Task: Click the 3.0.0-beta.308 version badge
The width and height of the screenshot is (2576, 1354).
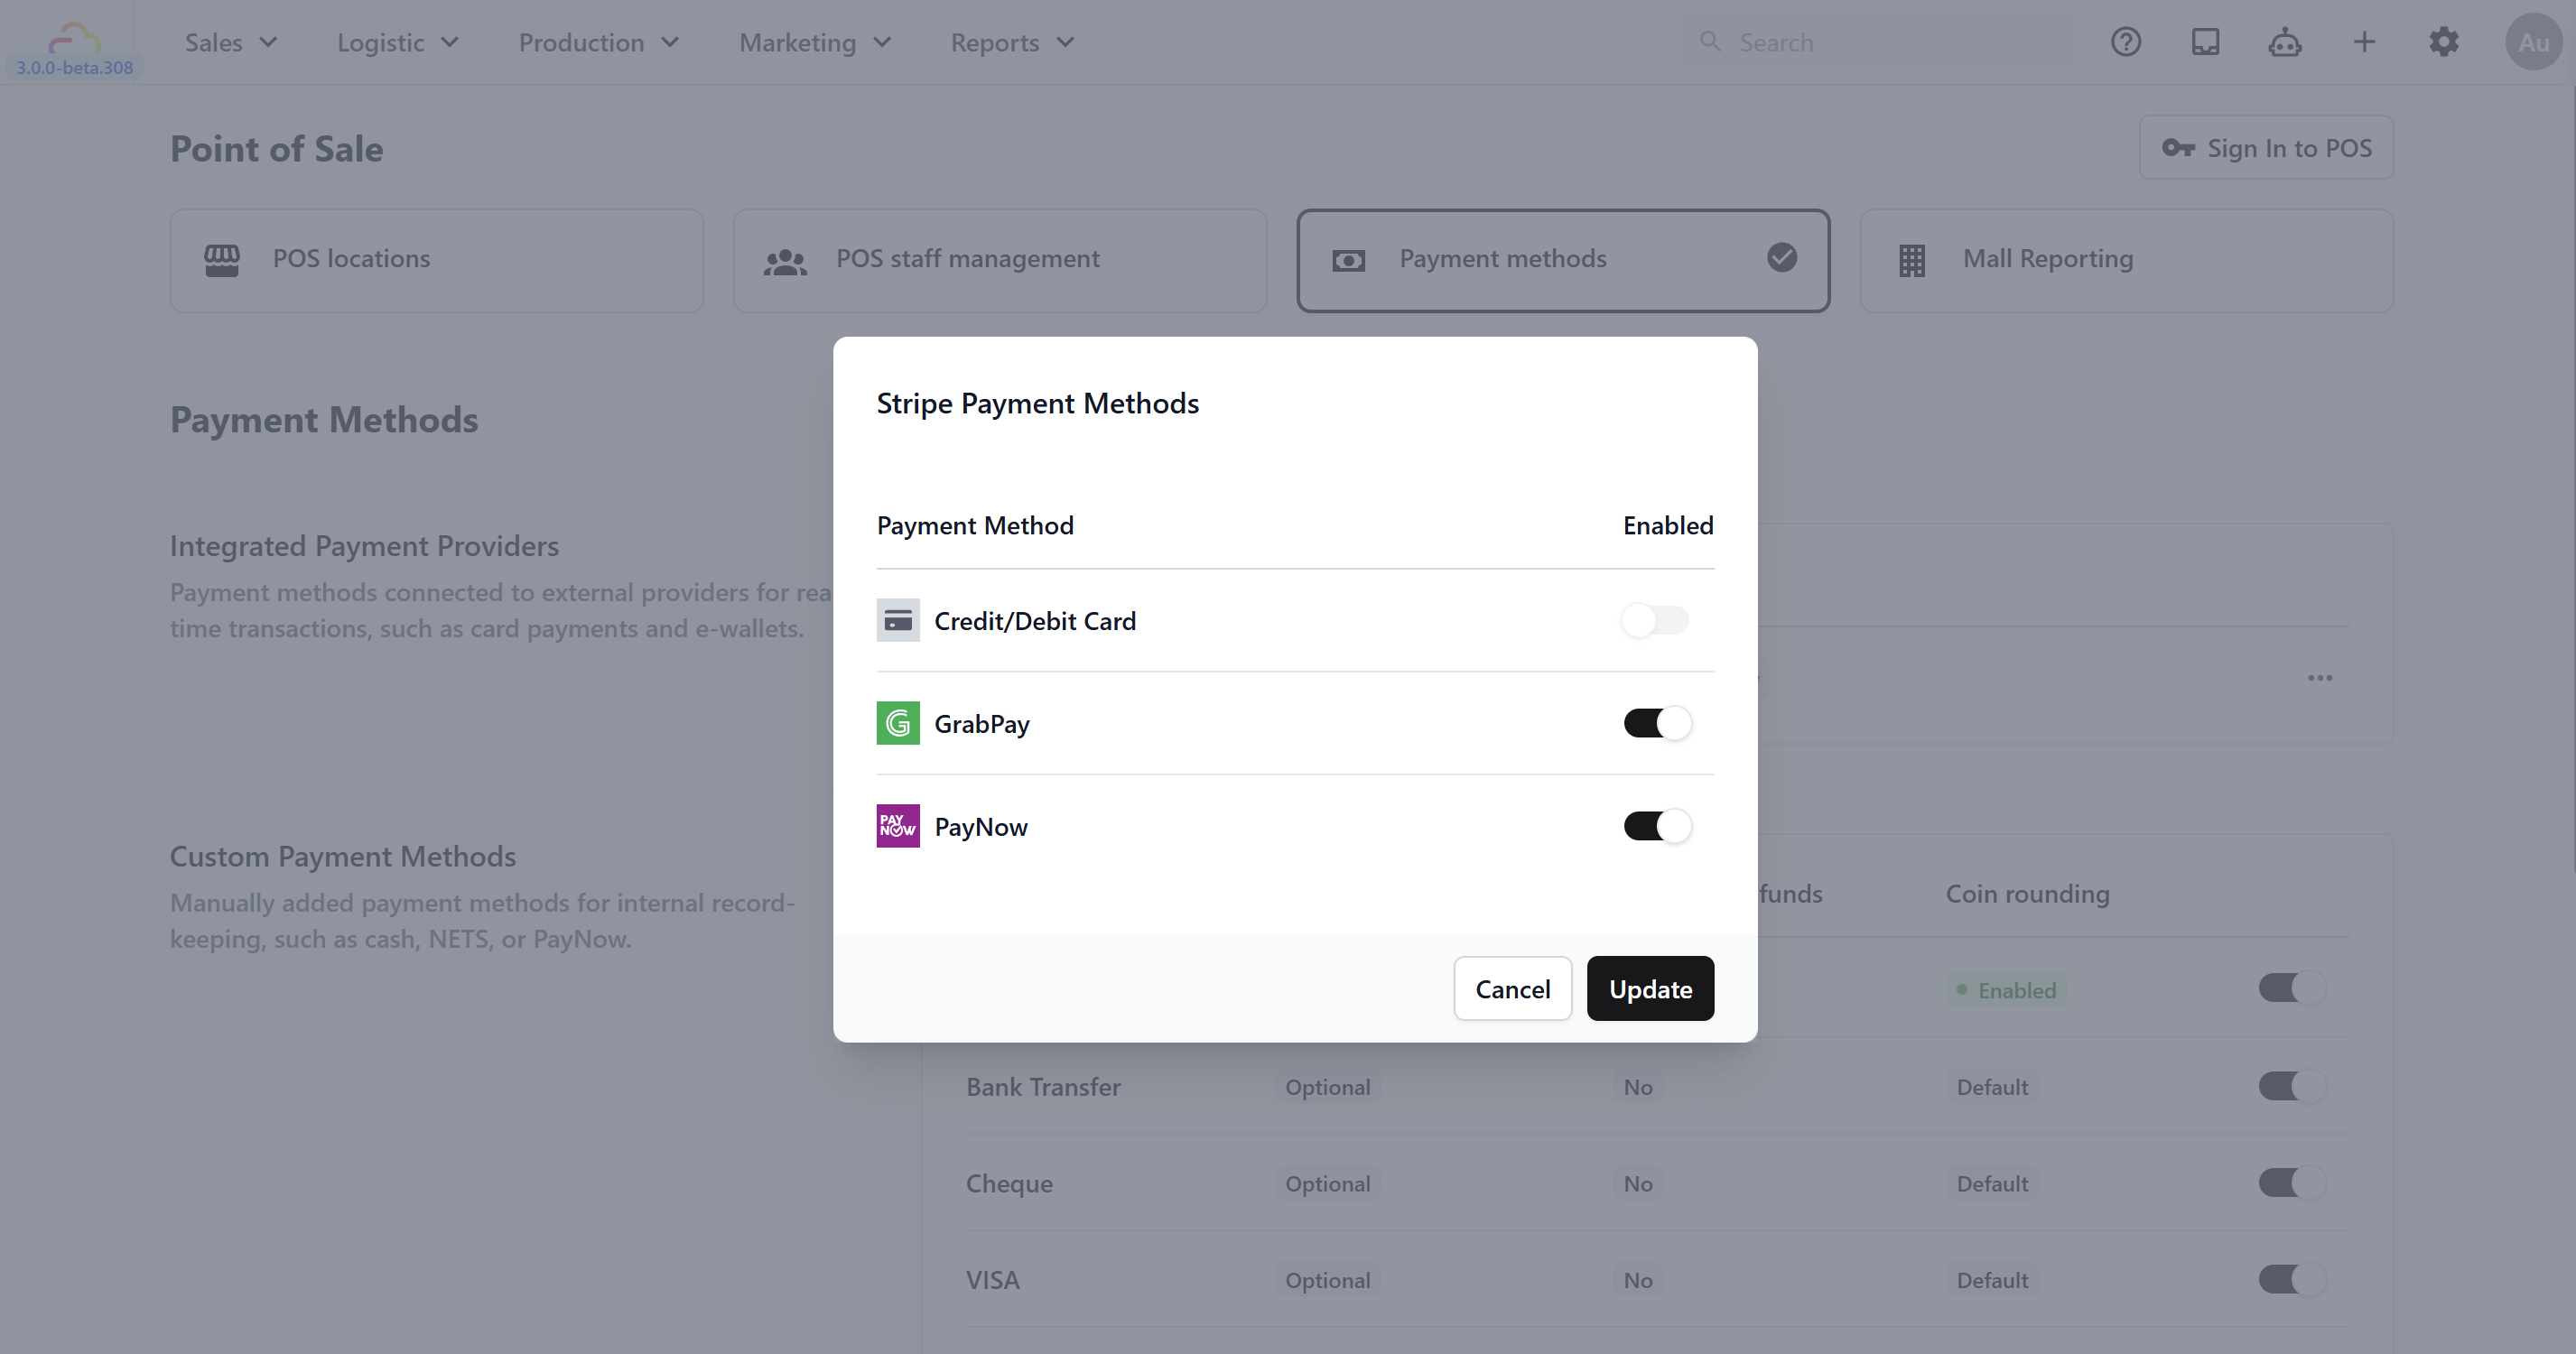Action: tap(75, 68)
